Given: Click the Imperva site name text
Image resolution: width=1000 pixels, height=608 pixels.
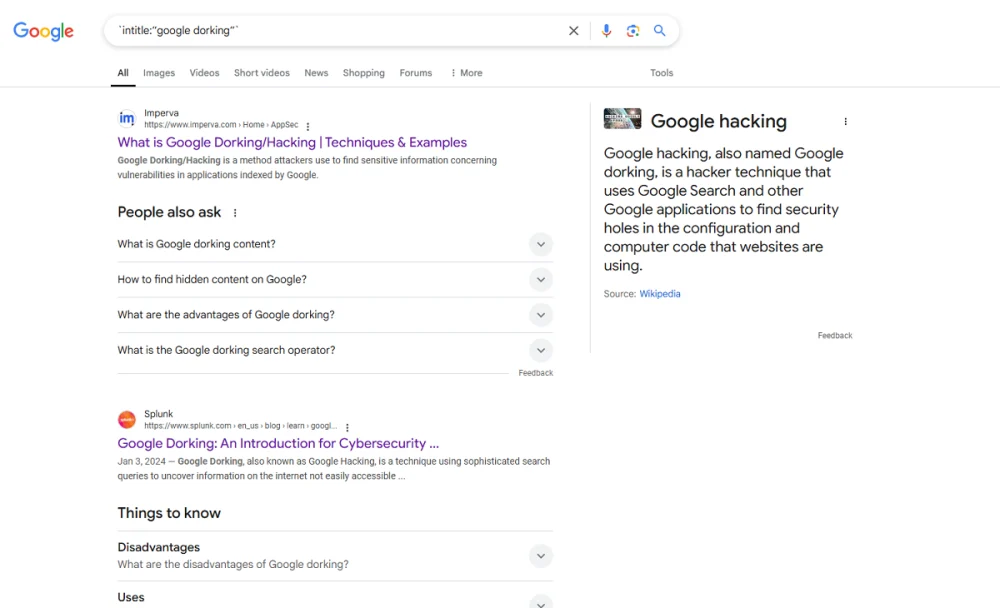Looking at the screenshot, I should (161, 113).
